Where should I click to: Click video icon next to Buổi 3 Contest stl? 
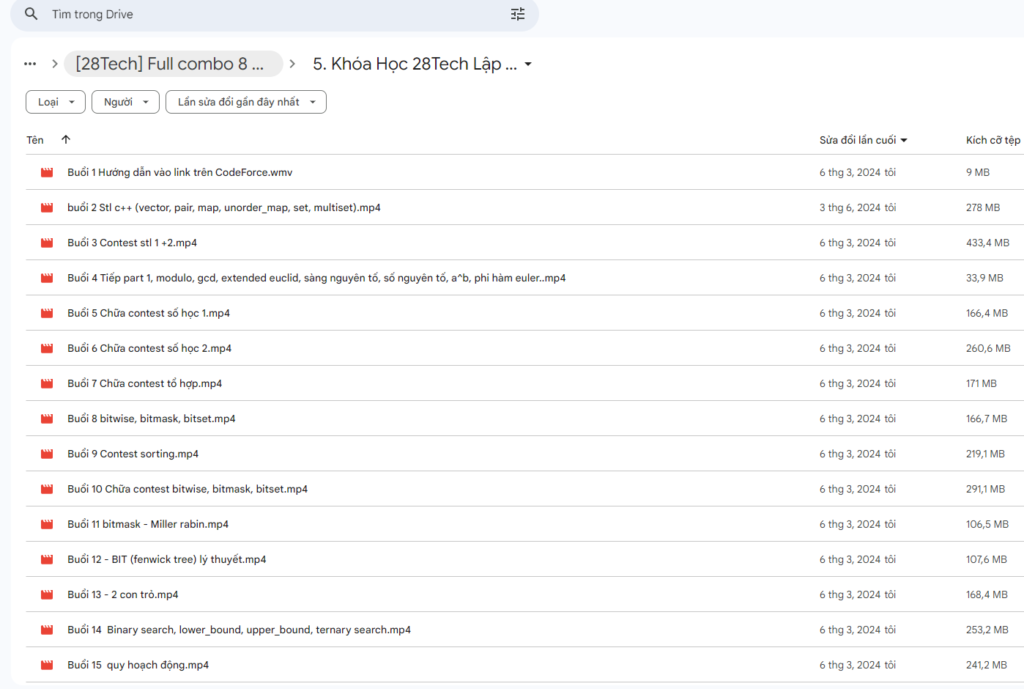click(x=46, y=243)
